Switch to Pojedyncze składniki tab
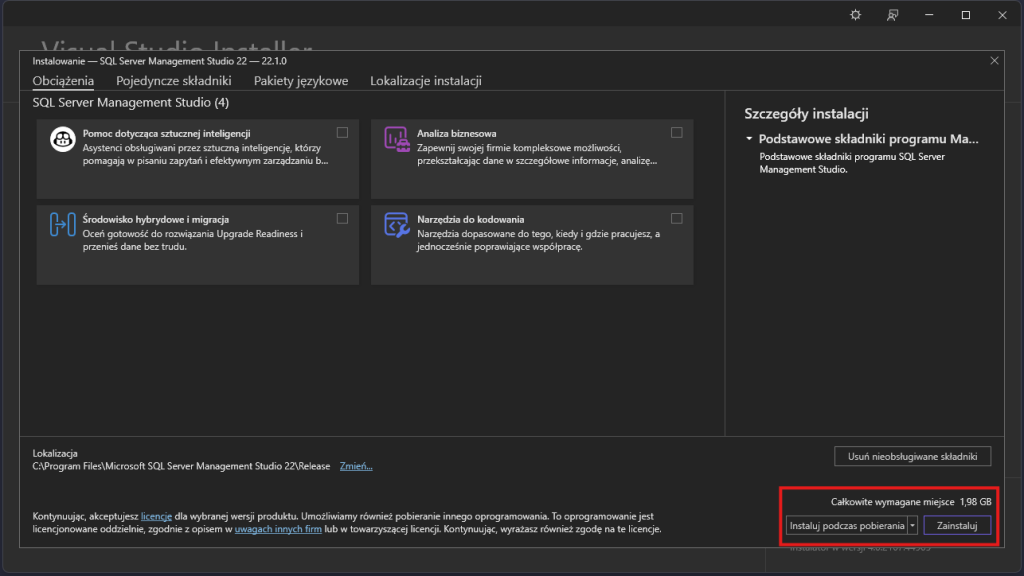Viewport: 1024px width, 576px height. (174, 81)
